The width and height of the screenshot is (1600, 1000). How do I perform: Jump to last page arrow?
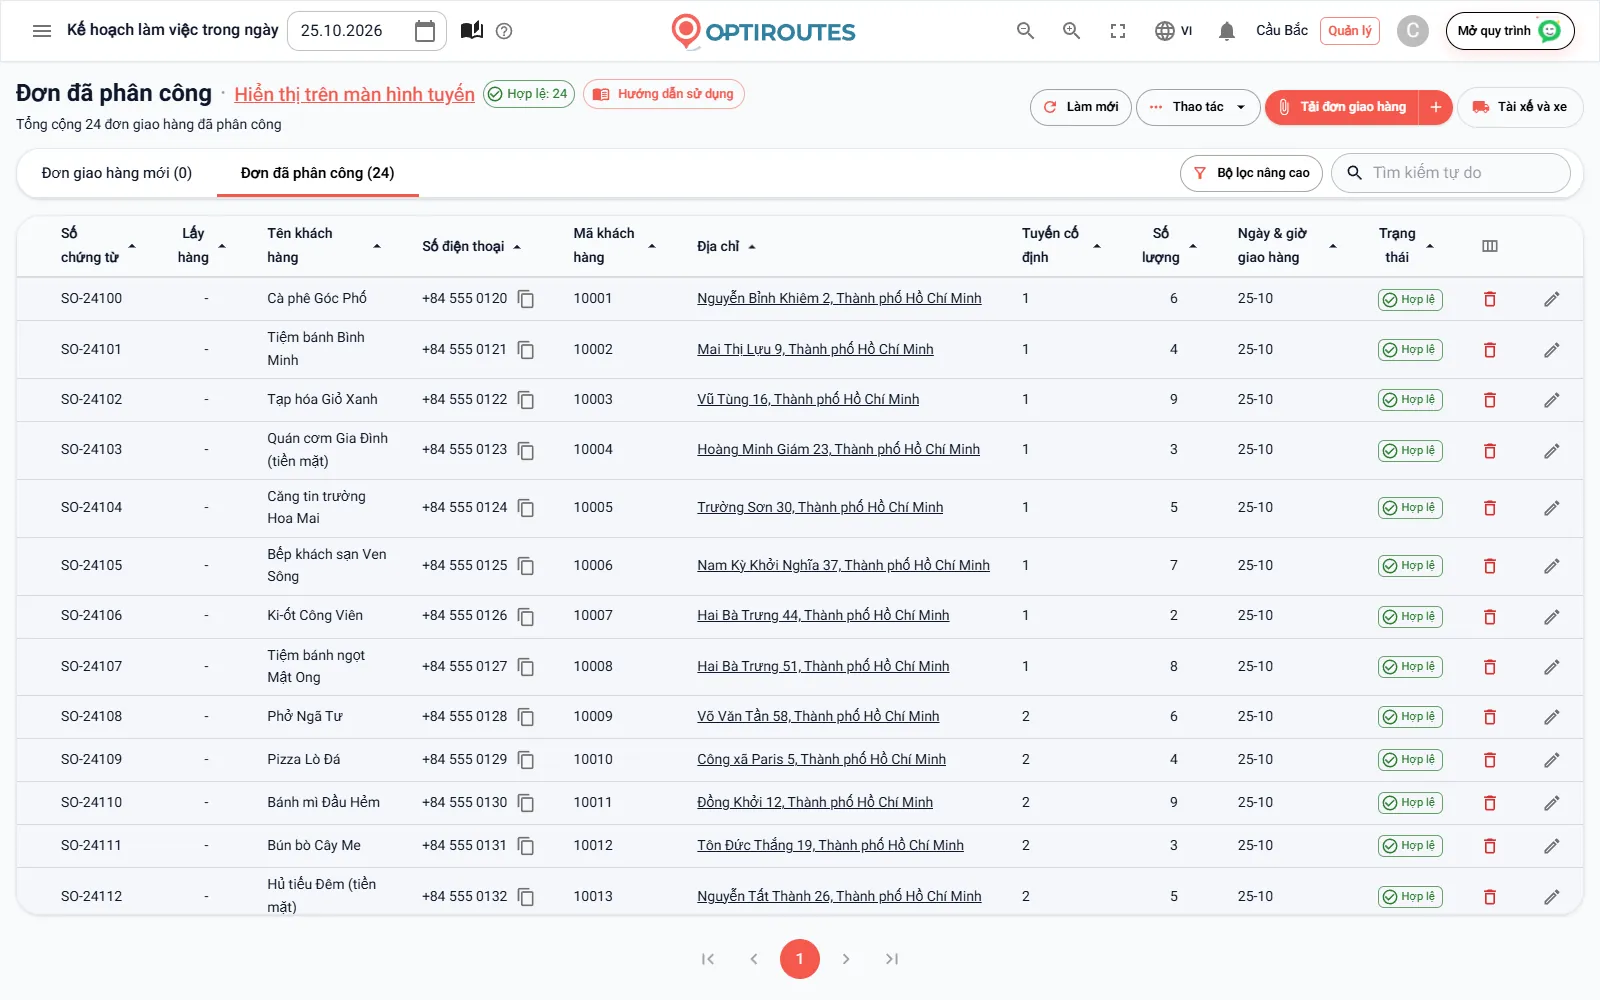click(x=892, y=959)
